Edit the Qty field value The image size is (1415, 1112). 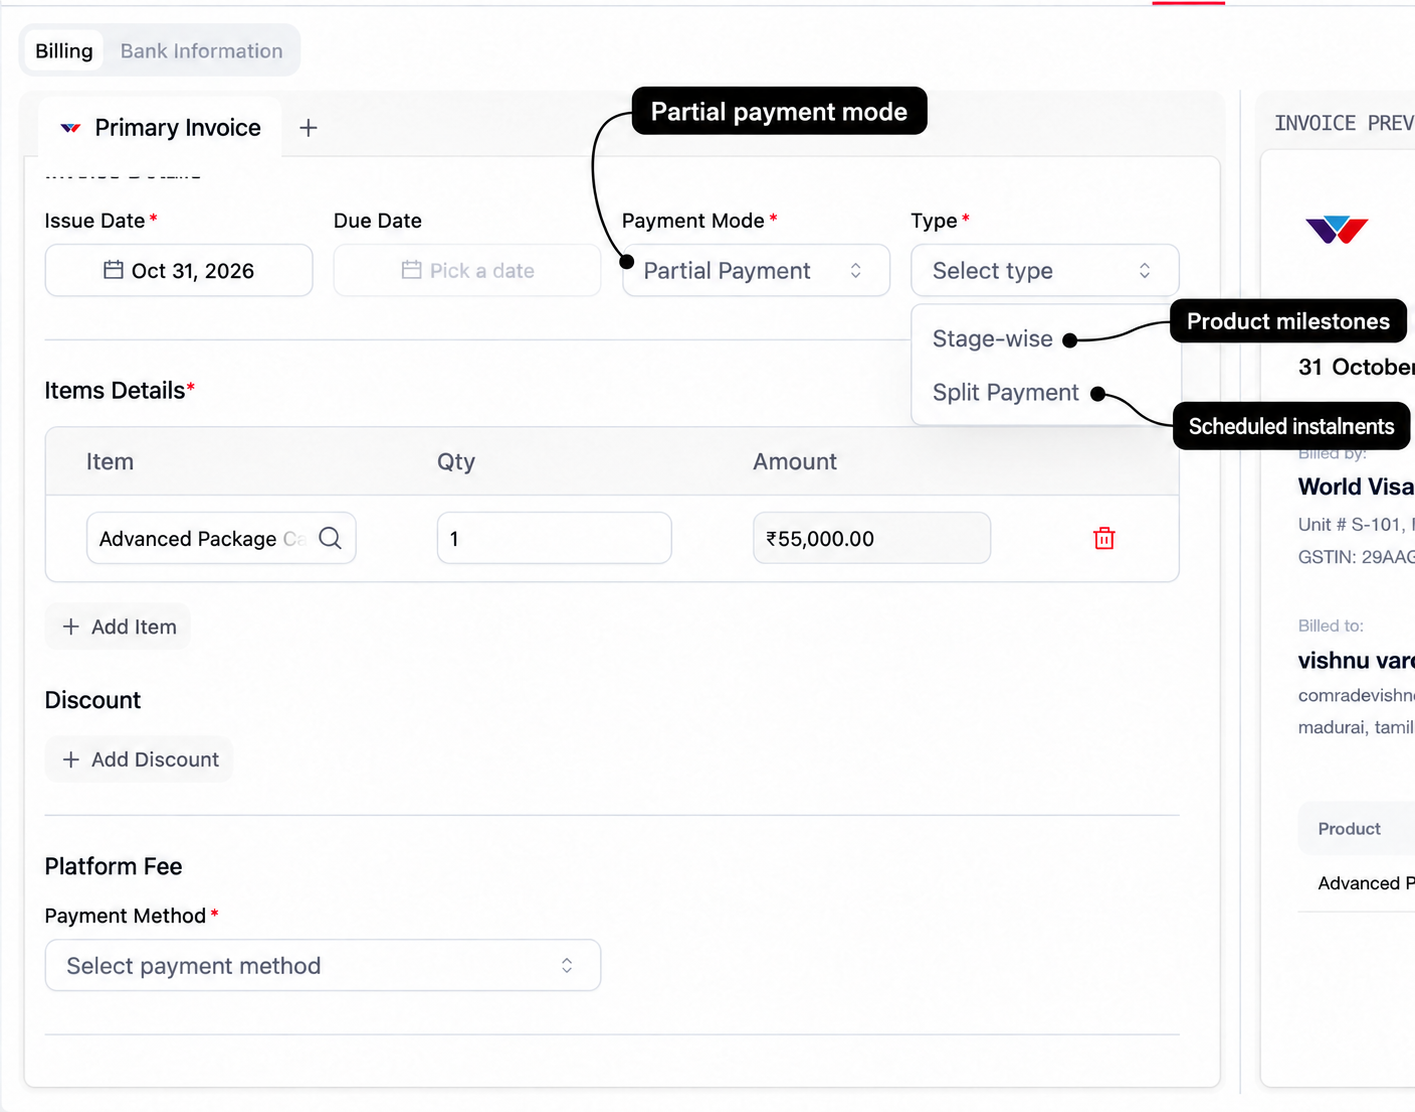point(554,538)
